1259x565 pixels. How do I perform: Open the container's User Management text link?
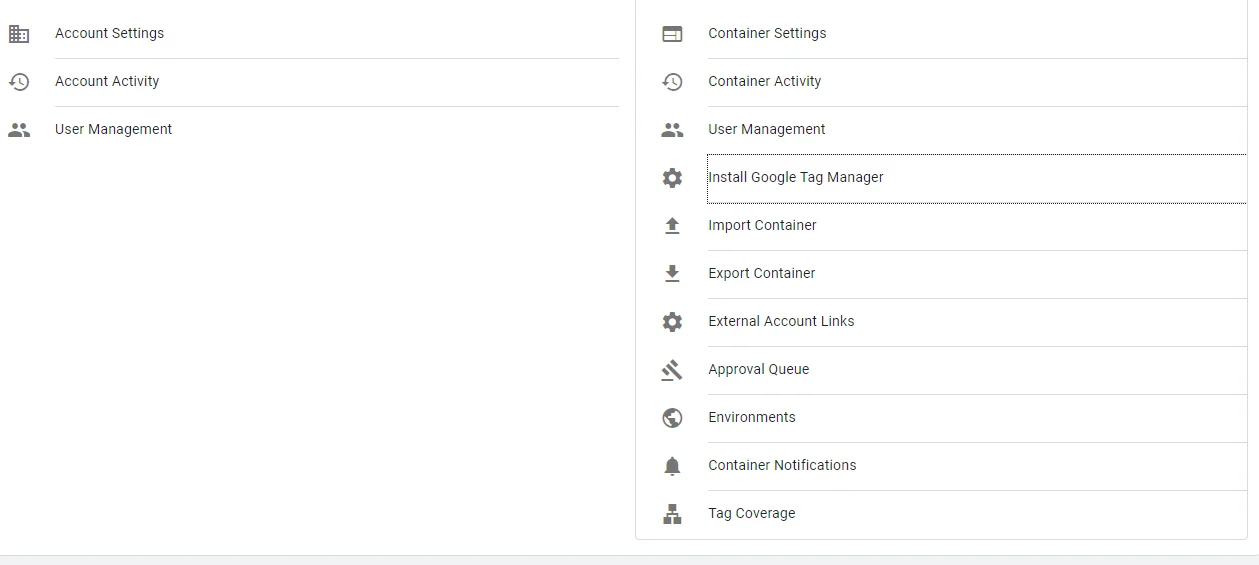tap(766, 129)
